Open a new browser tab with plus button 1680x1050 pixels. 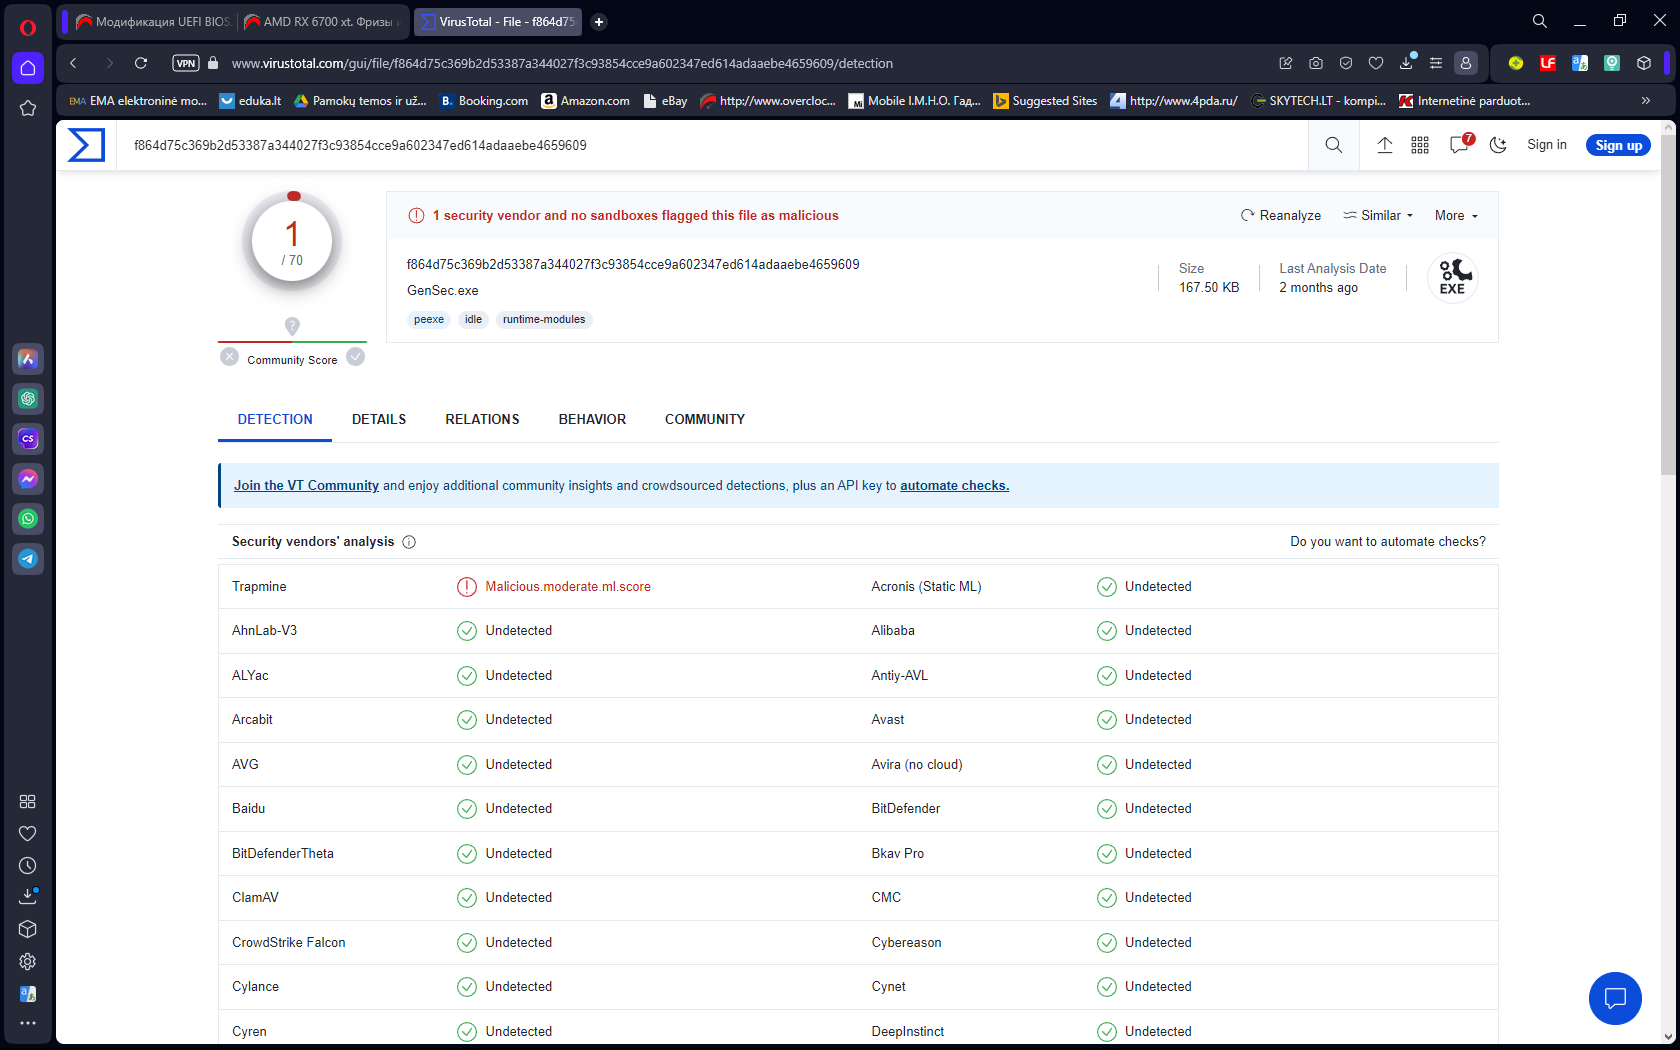[599, 22]
